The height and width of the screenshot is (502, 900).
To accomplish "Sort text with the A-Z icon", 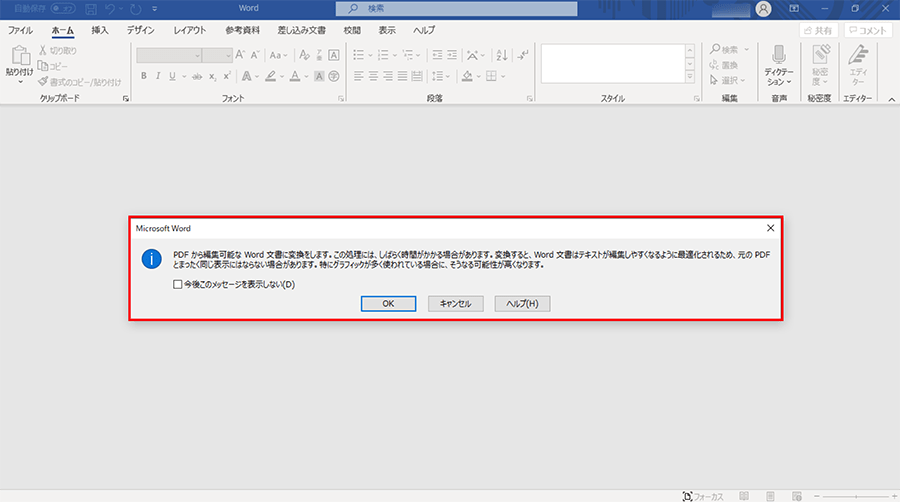I will tap(502, 55).
